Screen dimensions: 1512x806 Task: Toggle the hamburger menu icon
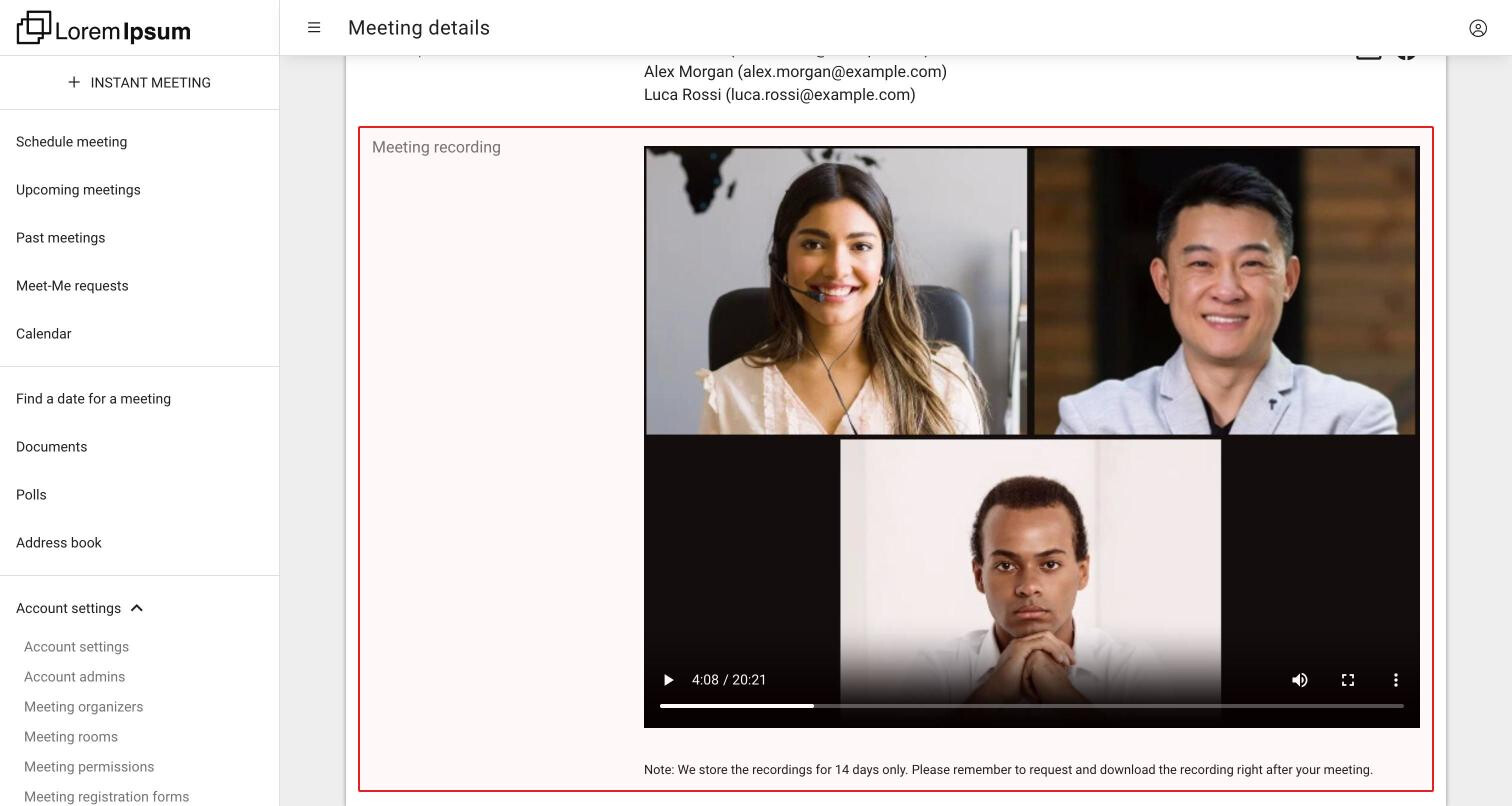pyautogui.click(x=314, y=28)
